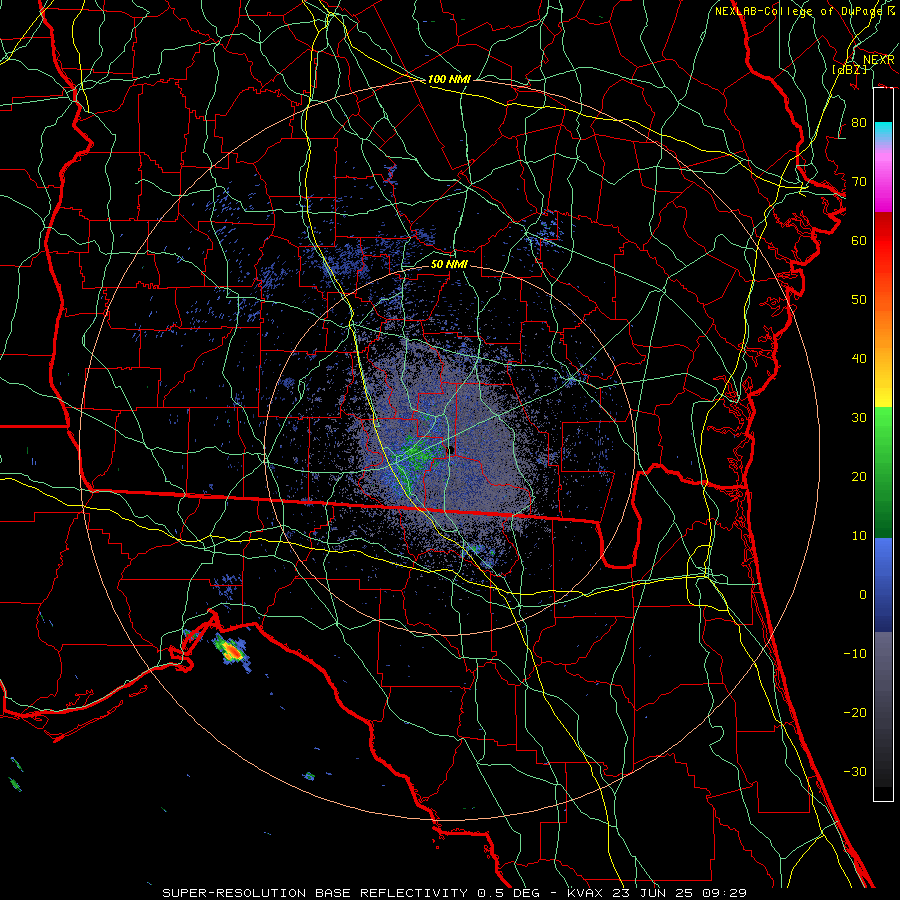Click the "50 NMI" range ring label
This screenshot has width=900, height=900.
tap(449, 264)
